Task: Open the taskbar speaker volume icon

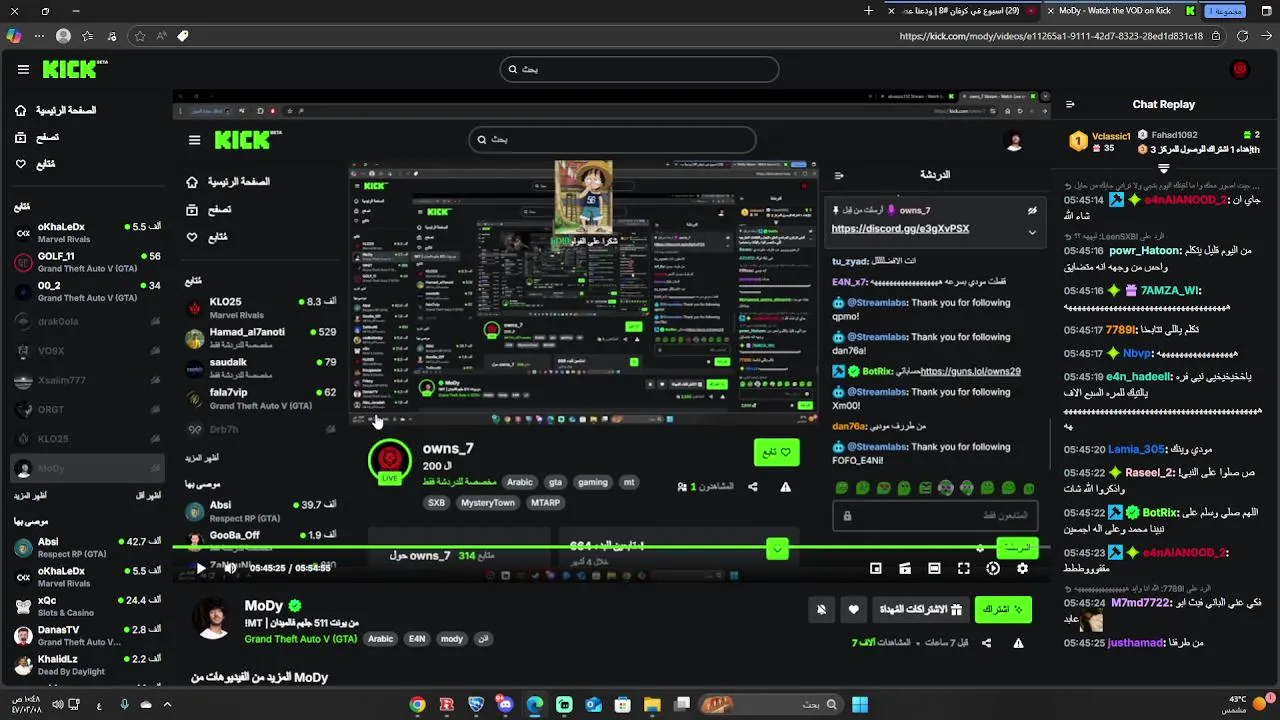Action: point(58,705)
